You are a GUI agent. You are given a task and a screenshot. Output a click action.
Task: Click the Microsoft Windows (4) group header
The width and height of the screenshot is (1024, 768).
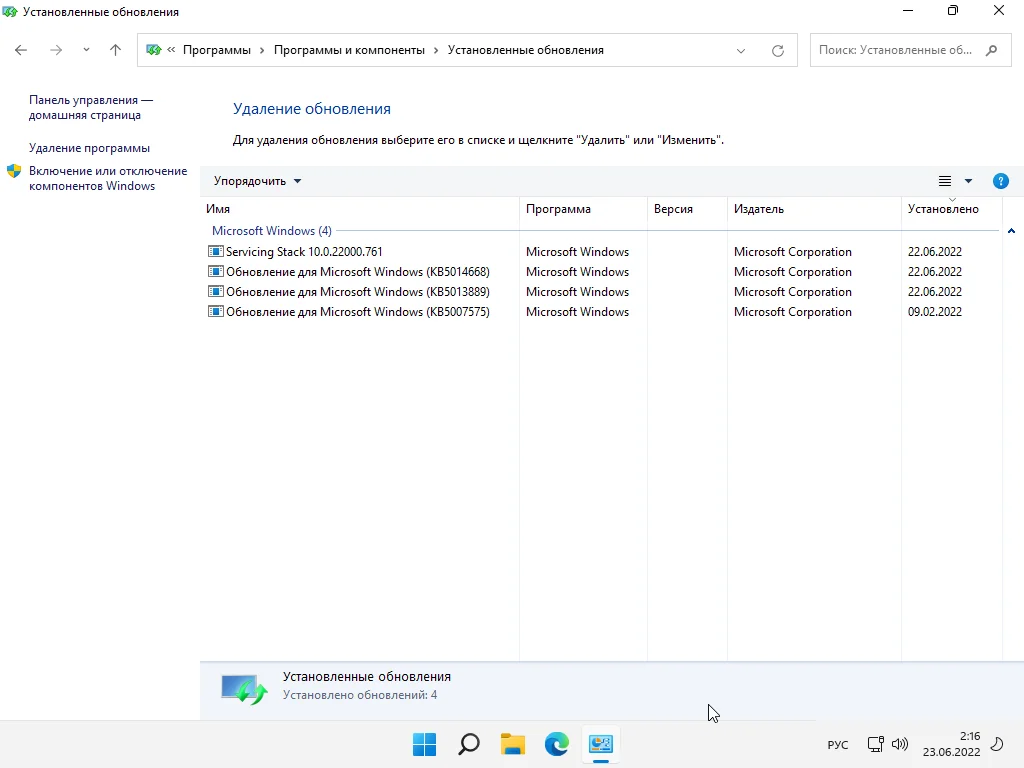coord(272,231)
